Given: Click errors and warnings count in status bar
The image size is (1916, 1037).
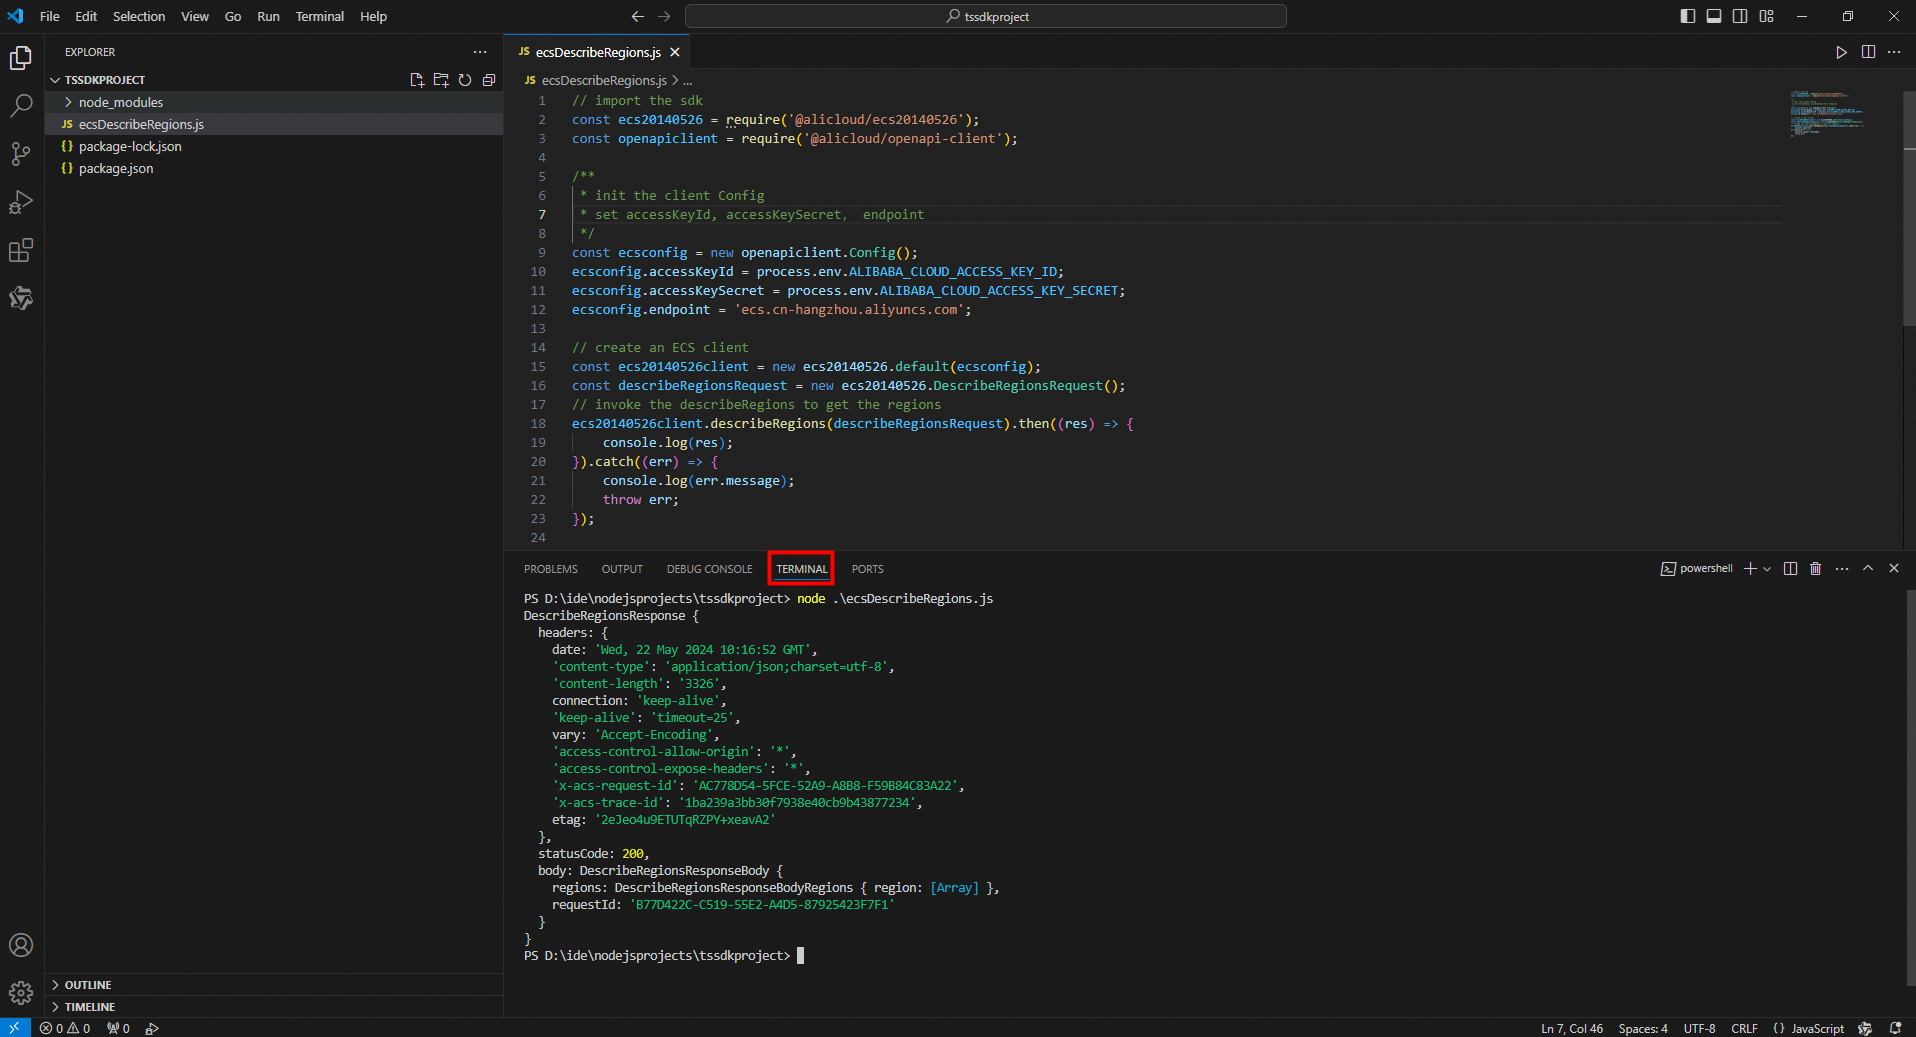Looking at the screenshot, I should click(65, 1028).
